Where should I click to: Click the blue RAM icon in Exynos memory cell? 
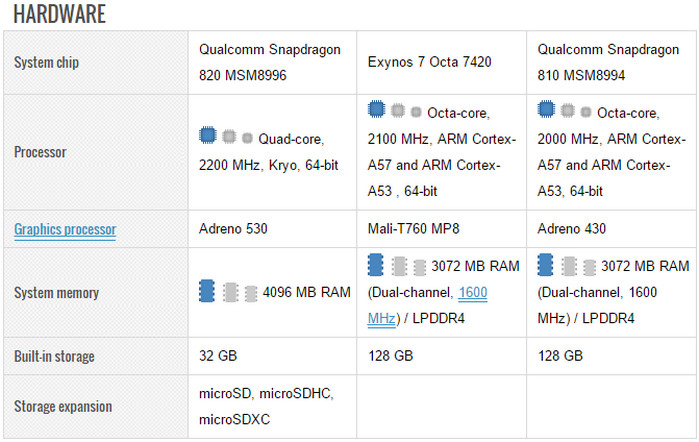[x=376, y=265]
